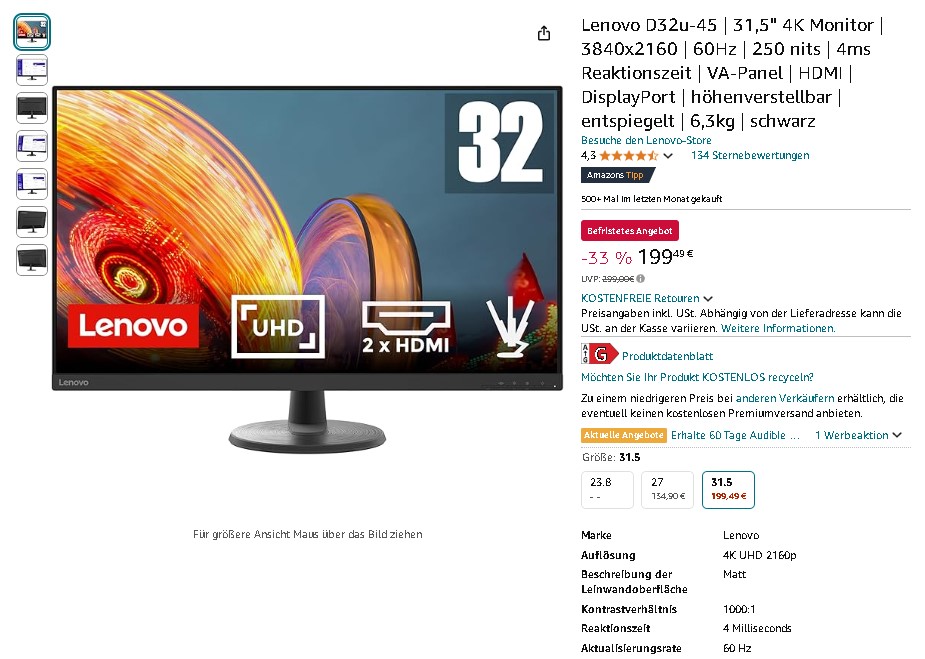
Task: Click the UVP info circle icon
Action: [x=641, y=278]
